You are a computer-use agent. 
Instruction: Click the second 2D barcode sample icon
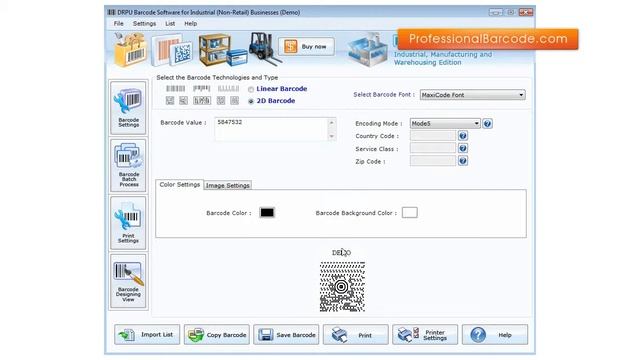click(x=183, y=100)
